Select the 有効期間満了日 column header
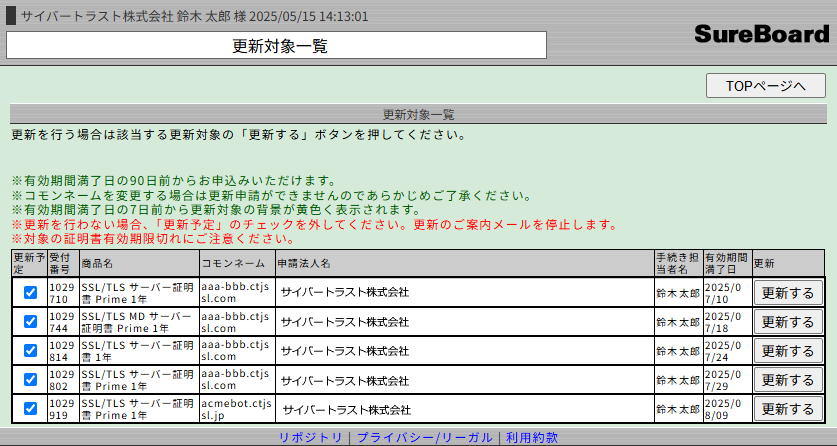837x446 pixels. point(726,263)
